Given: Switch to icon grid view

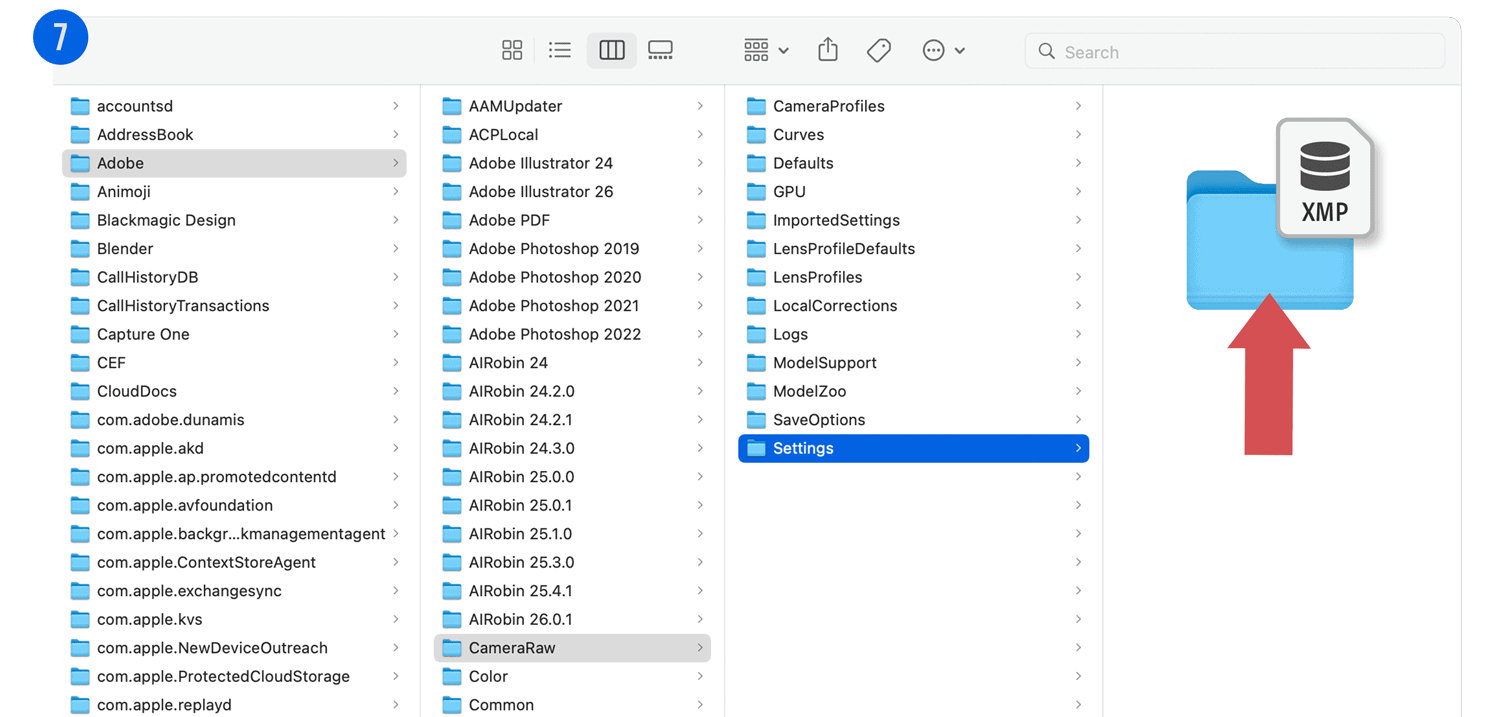Looking at the screenshot, I should (512, 50).
